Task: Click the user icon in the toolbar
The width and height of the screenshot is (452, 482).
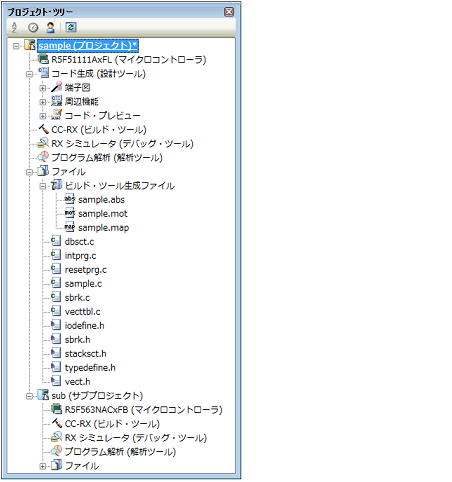Action: [51, 27]
